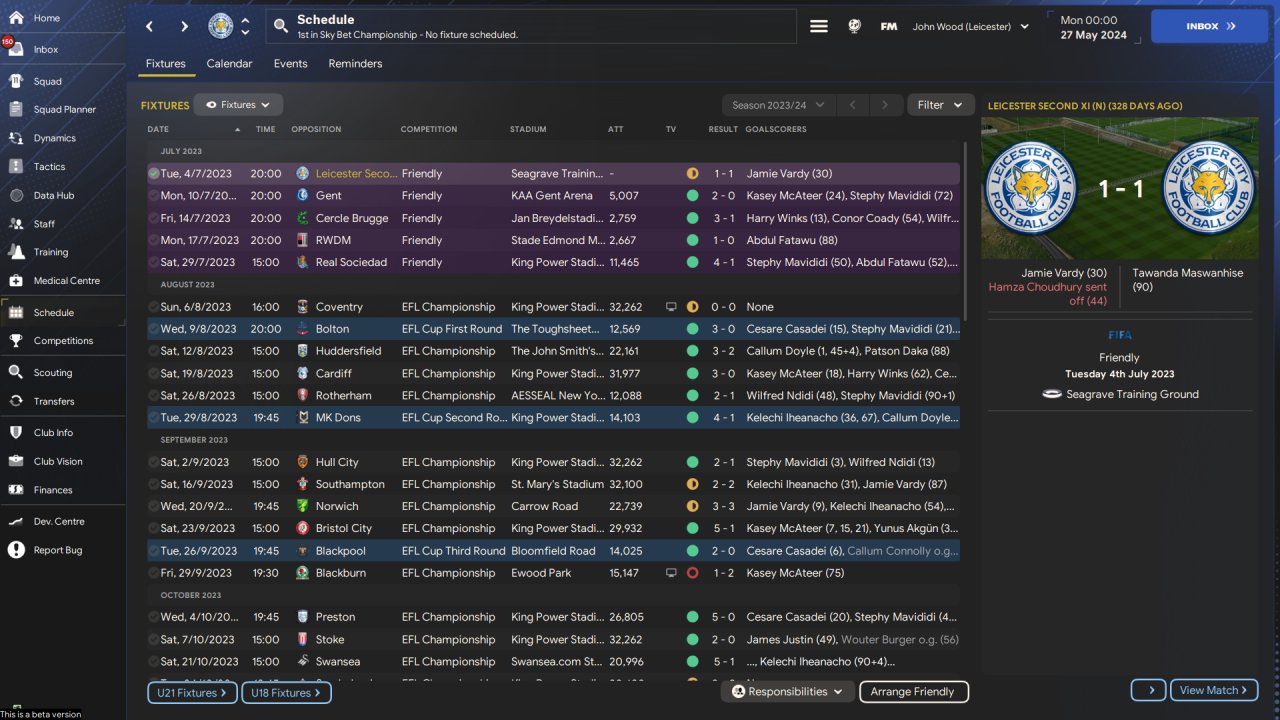
Task: Click the INBOX continue button
Action: pyautogui.click(x=1211, y=26)
